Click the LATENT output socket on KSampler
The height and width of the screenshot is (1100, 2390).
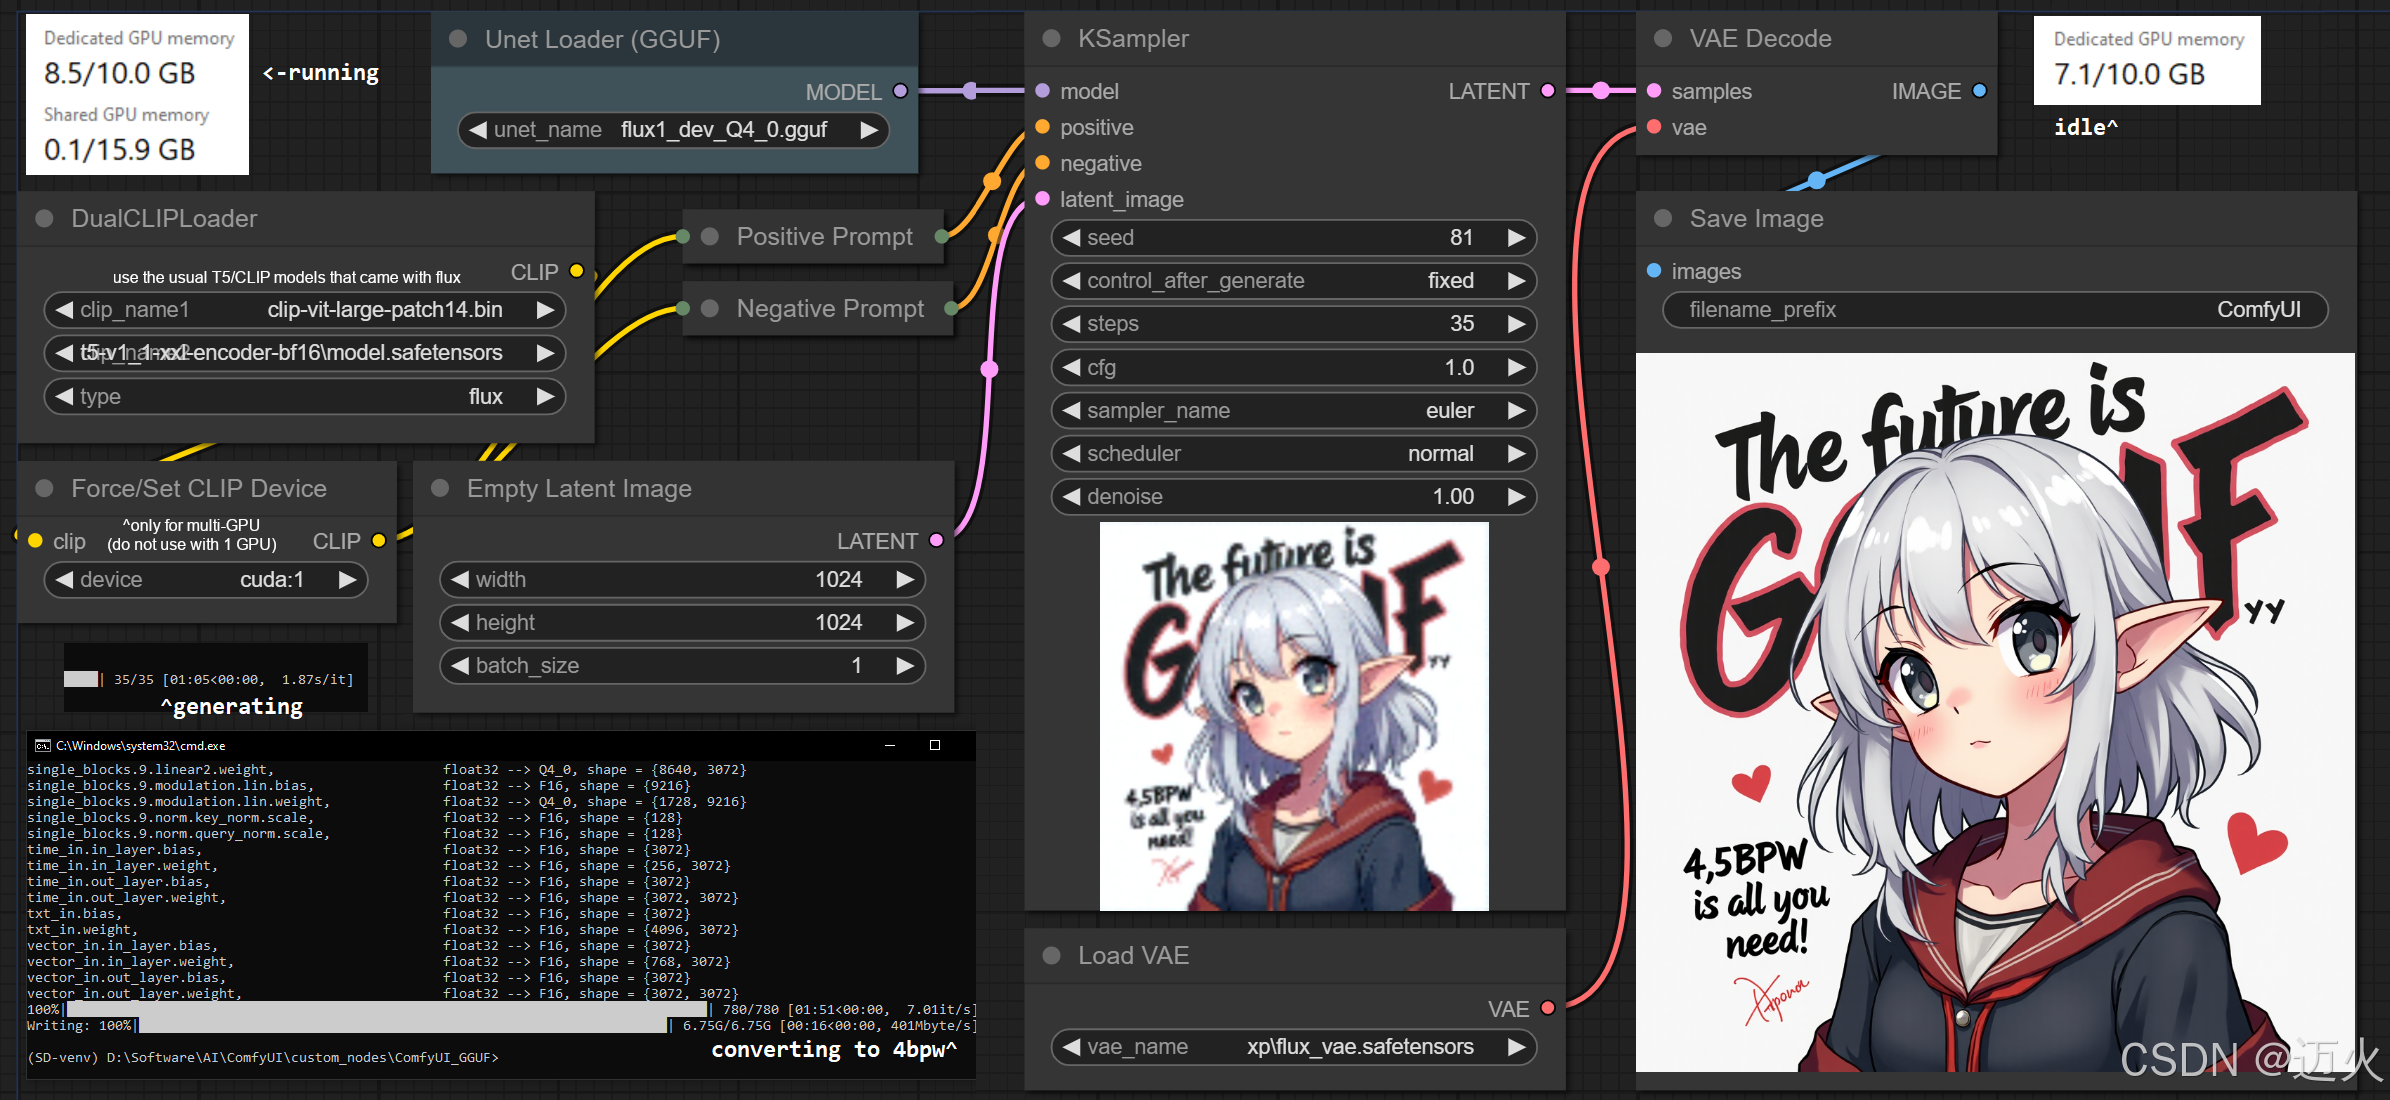pyautogui.click(x=1548, y=91)
